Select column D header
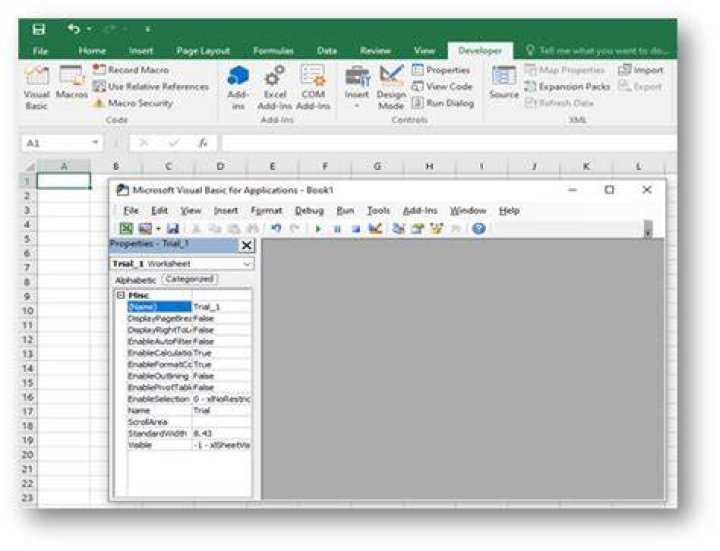Image resolution: width=720 pixels, height=551 pixels. coord(220,166)
